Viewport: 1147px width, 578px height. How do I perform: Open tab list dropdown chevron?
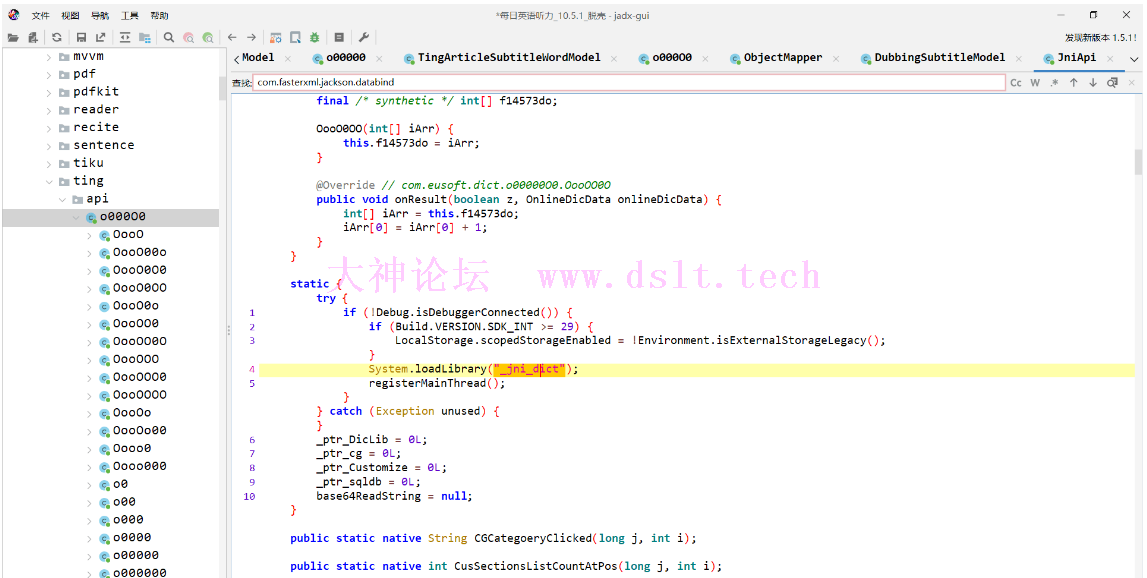1134,59
